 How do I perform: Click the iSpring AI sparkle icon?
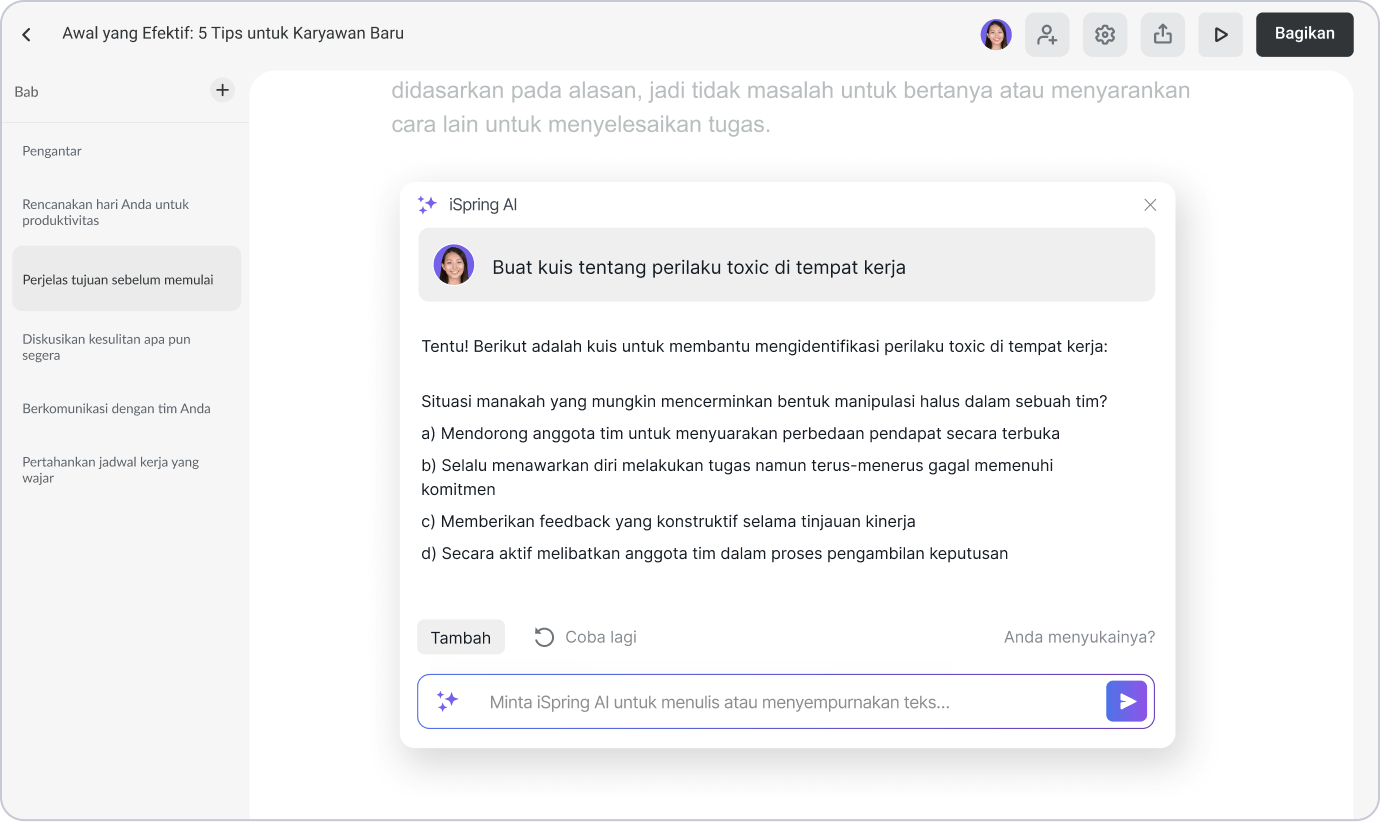tap(427, 204)
